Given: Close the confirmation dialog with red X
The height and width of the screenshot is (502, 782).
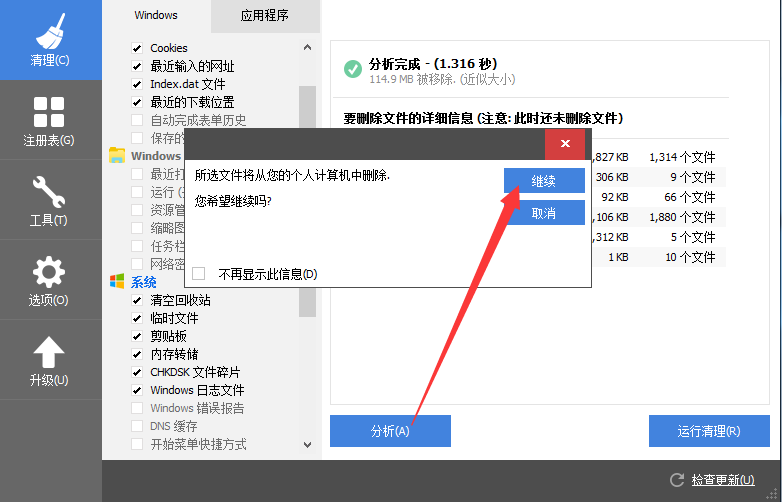Looking at the screenshot, I should click(565, 144).
